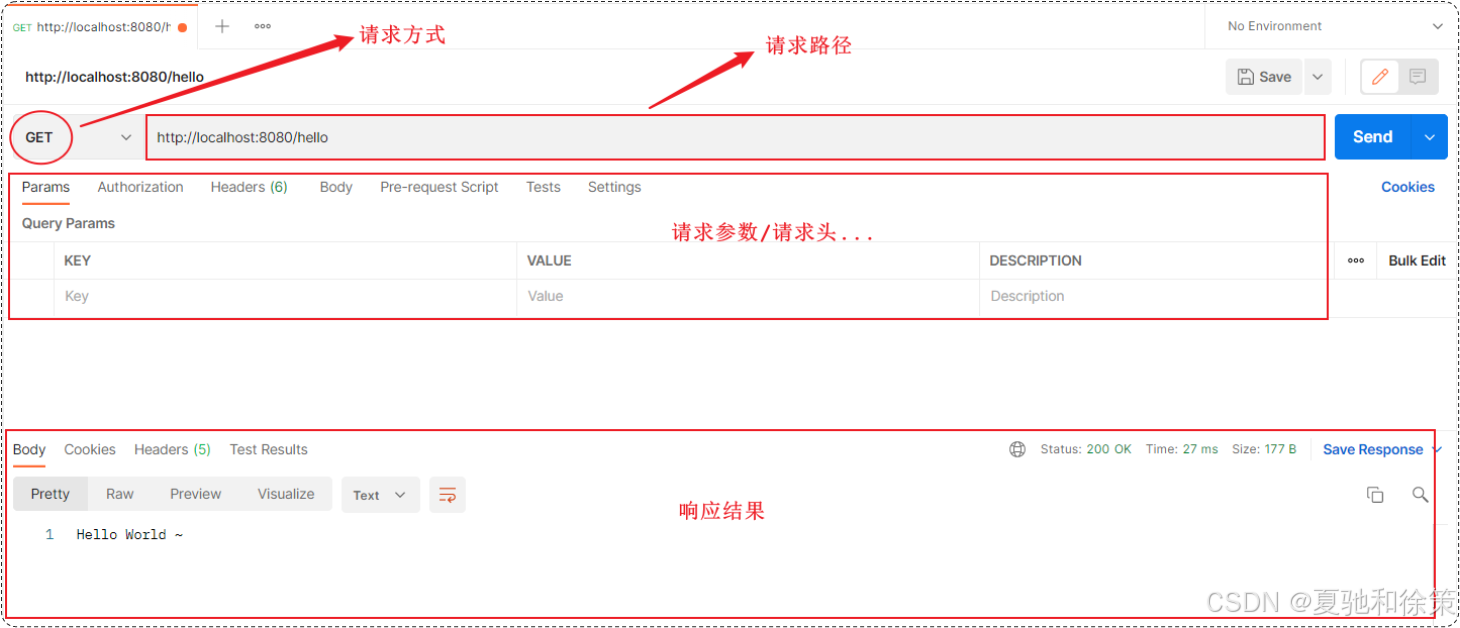Open the Text response format dropdown
This screenshot has height=628, width=1460.
click(x=380, y=494)
